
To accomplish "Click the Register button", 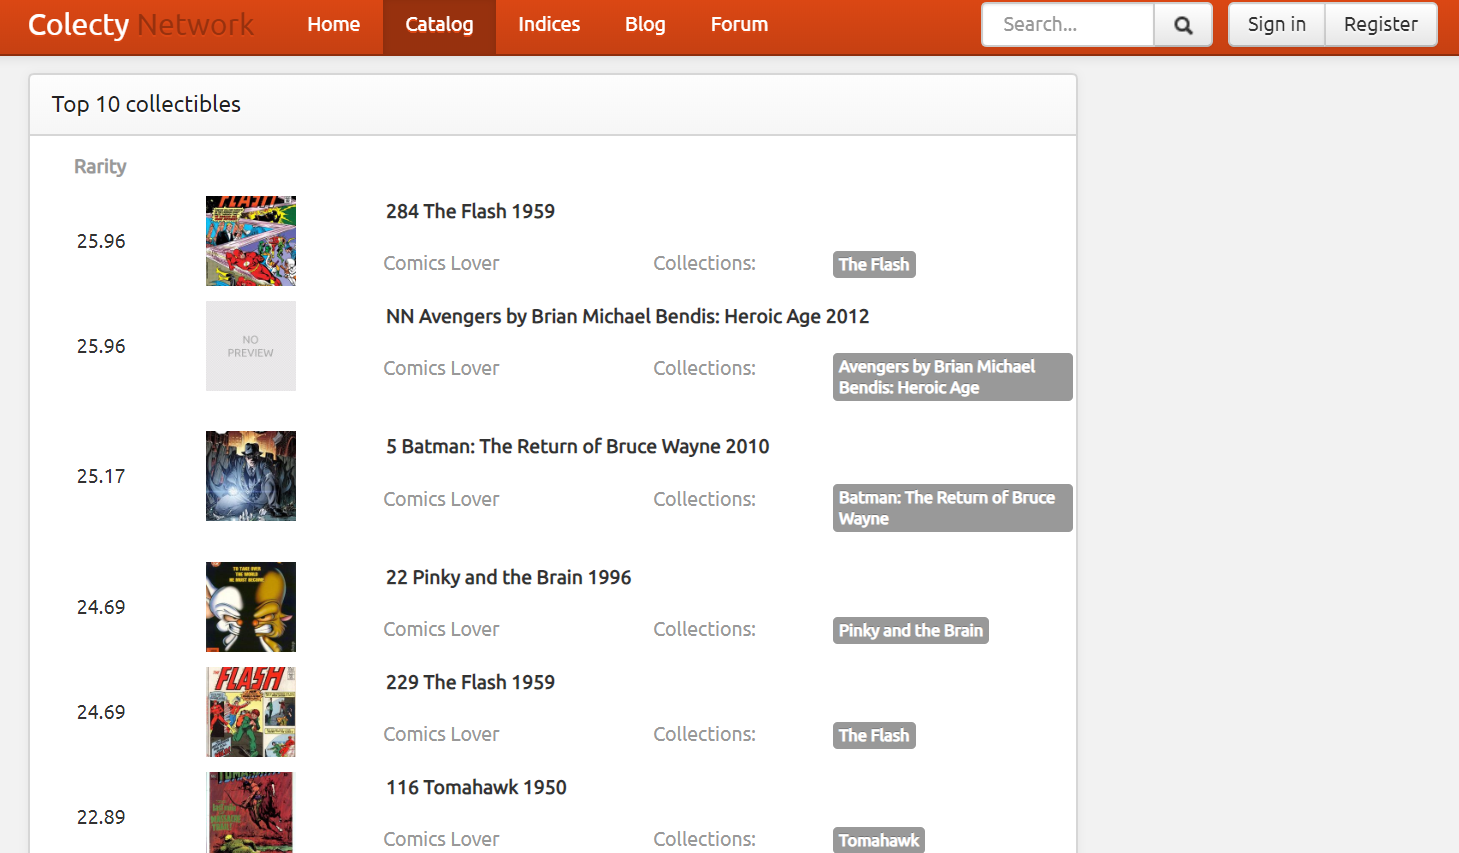I will [1381, 25].
